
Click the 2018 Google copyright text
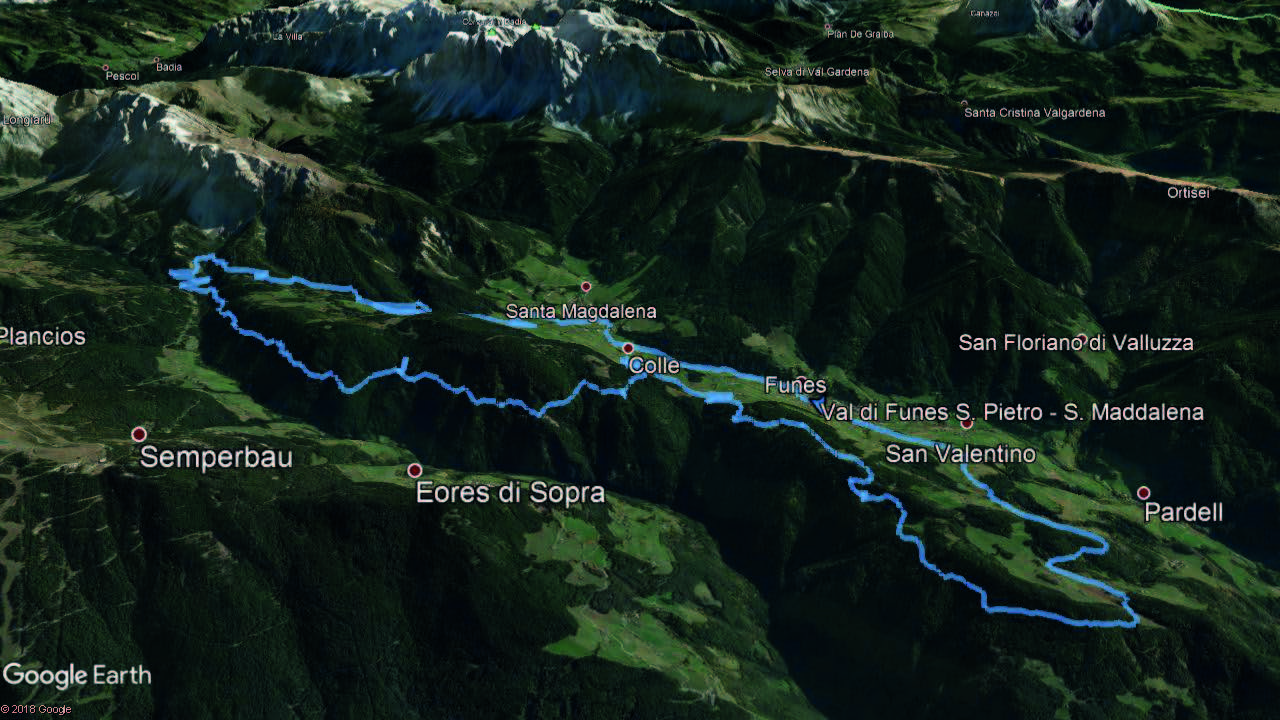[x=36, y=710]
